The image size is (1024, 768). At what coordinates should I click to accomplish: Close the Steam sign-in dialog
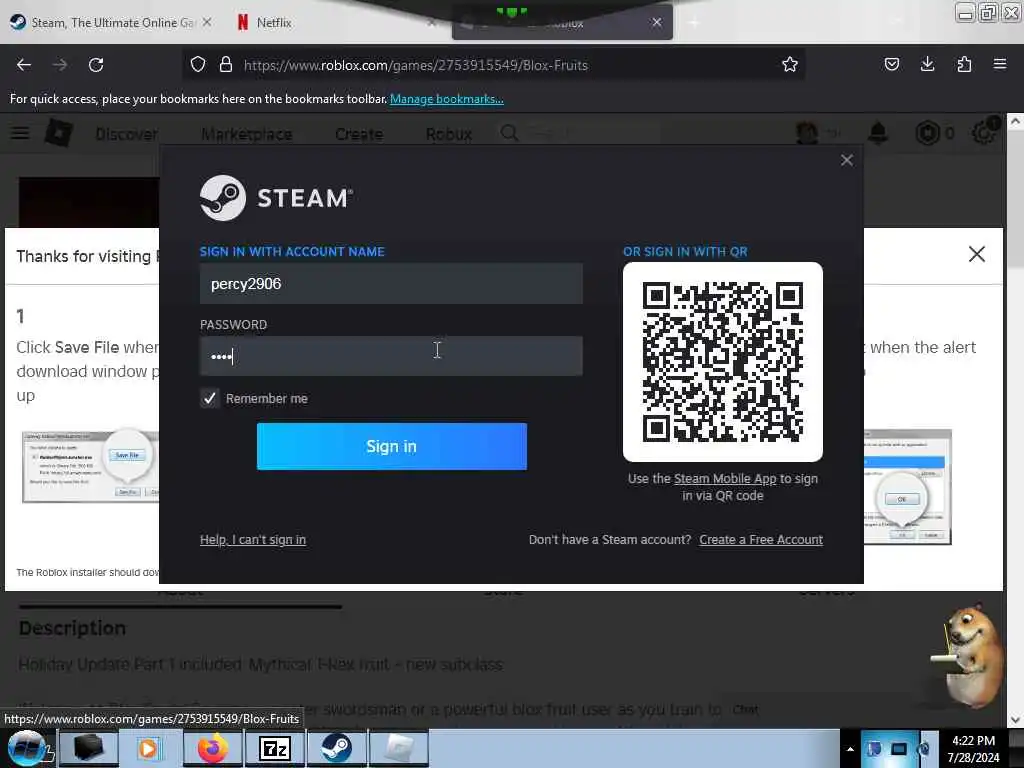847,160
